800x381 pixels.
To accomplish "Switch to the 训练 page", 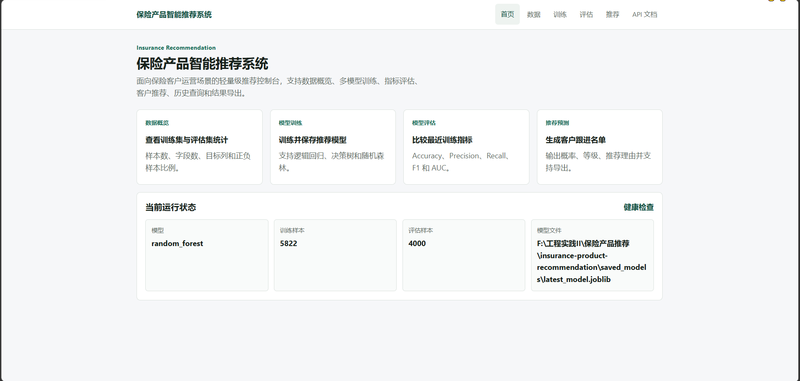I will [560, 14].
